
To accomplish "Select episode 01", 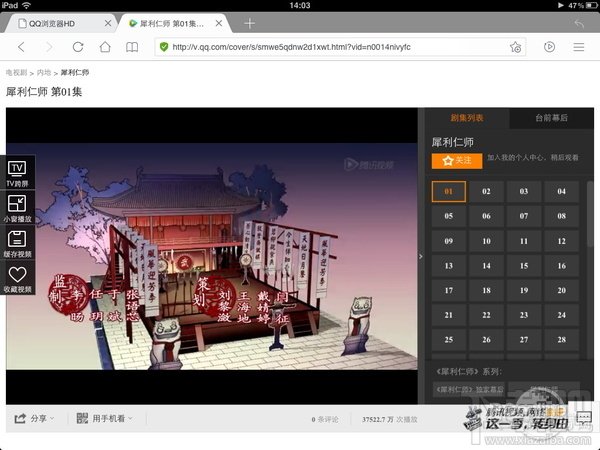I will click(x=449, y=191).
